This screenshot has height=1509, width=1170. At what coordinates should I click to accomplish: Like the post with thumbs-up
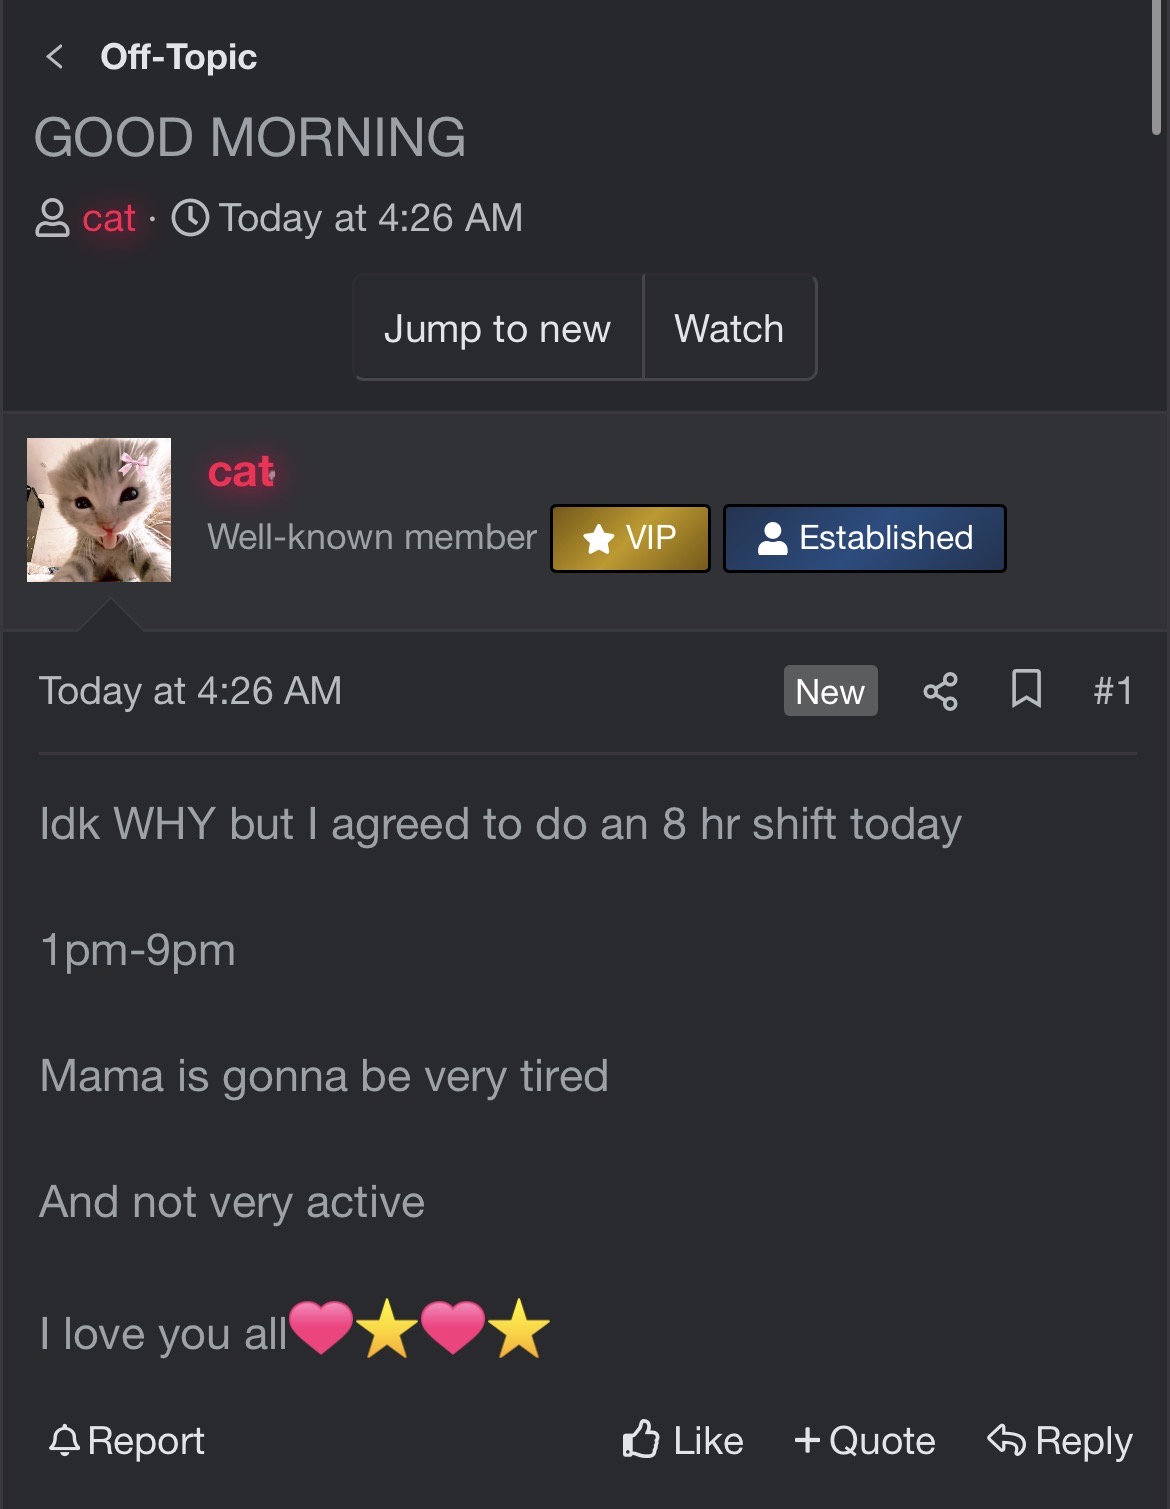click(683, 1440)
